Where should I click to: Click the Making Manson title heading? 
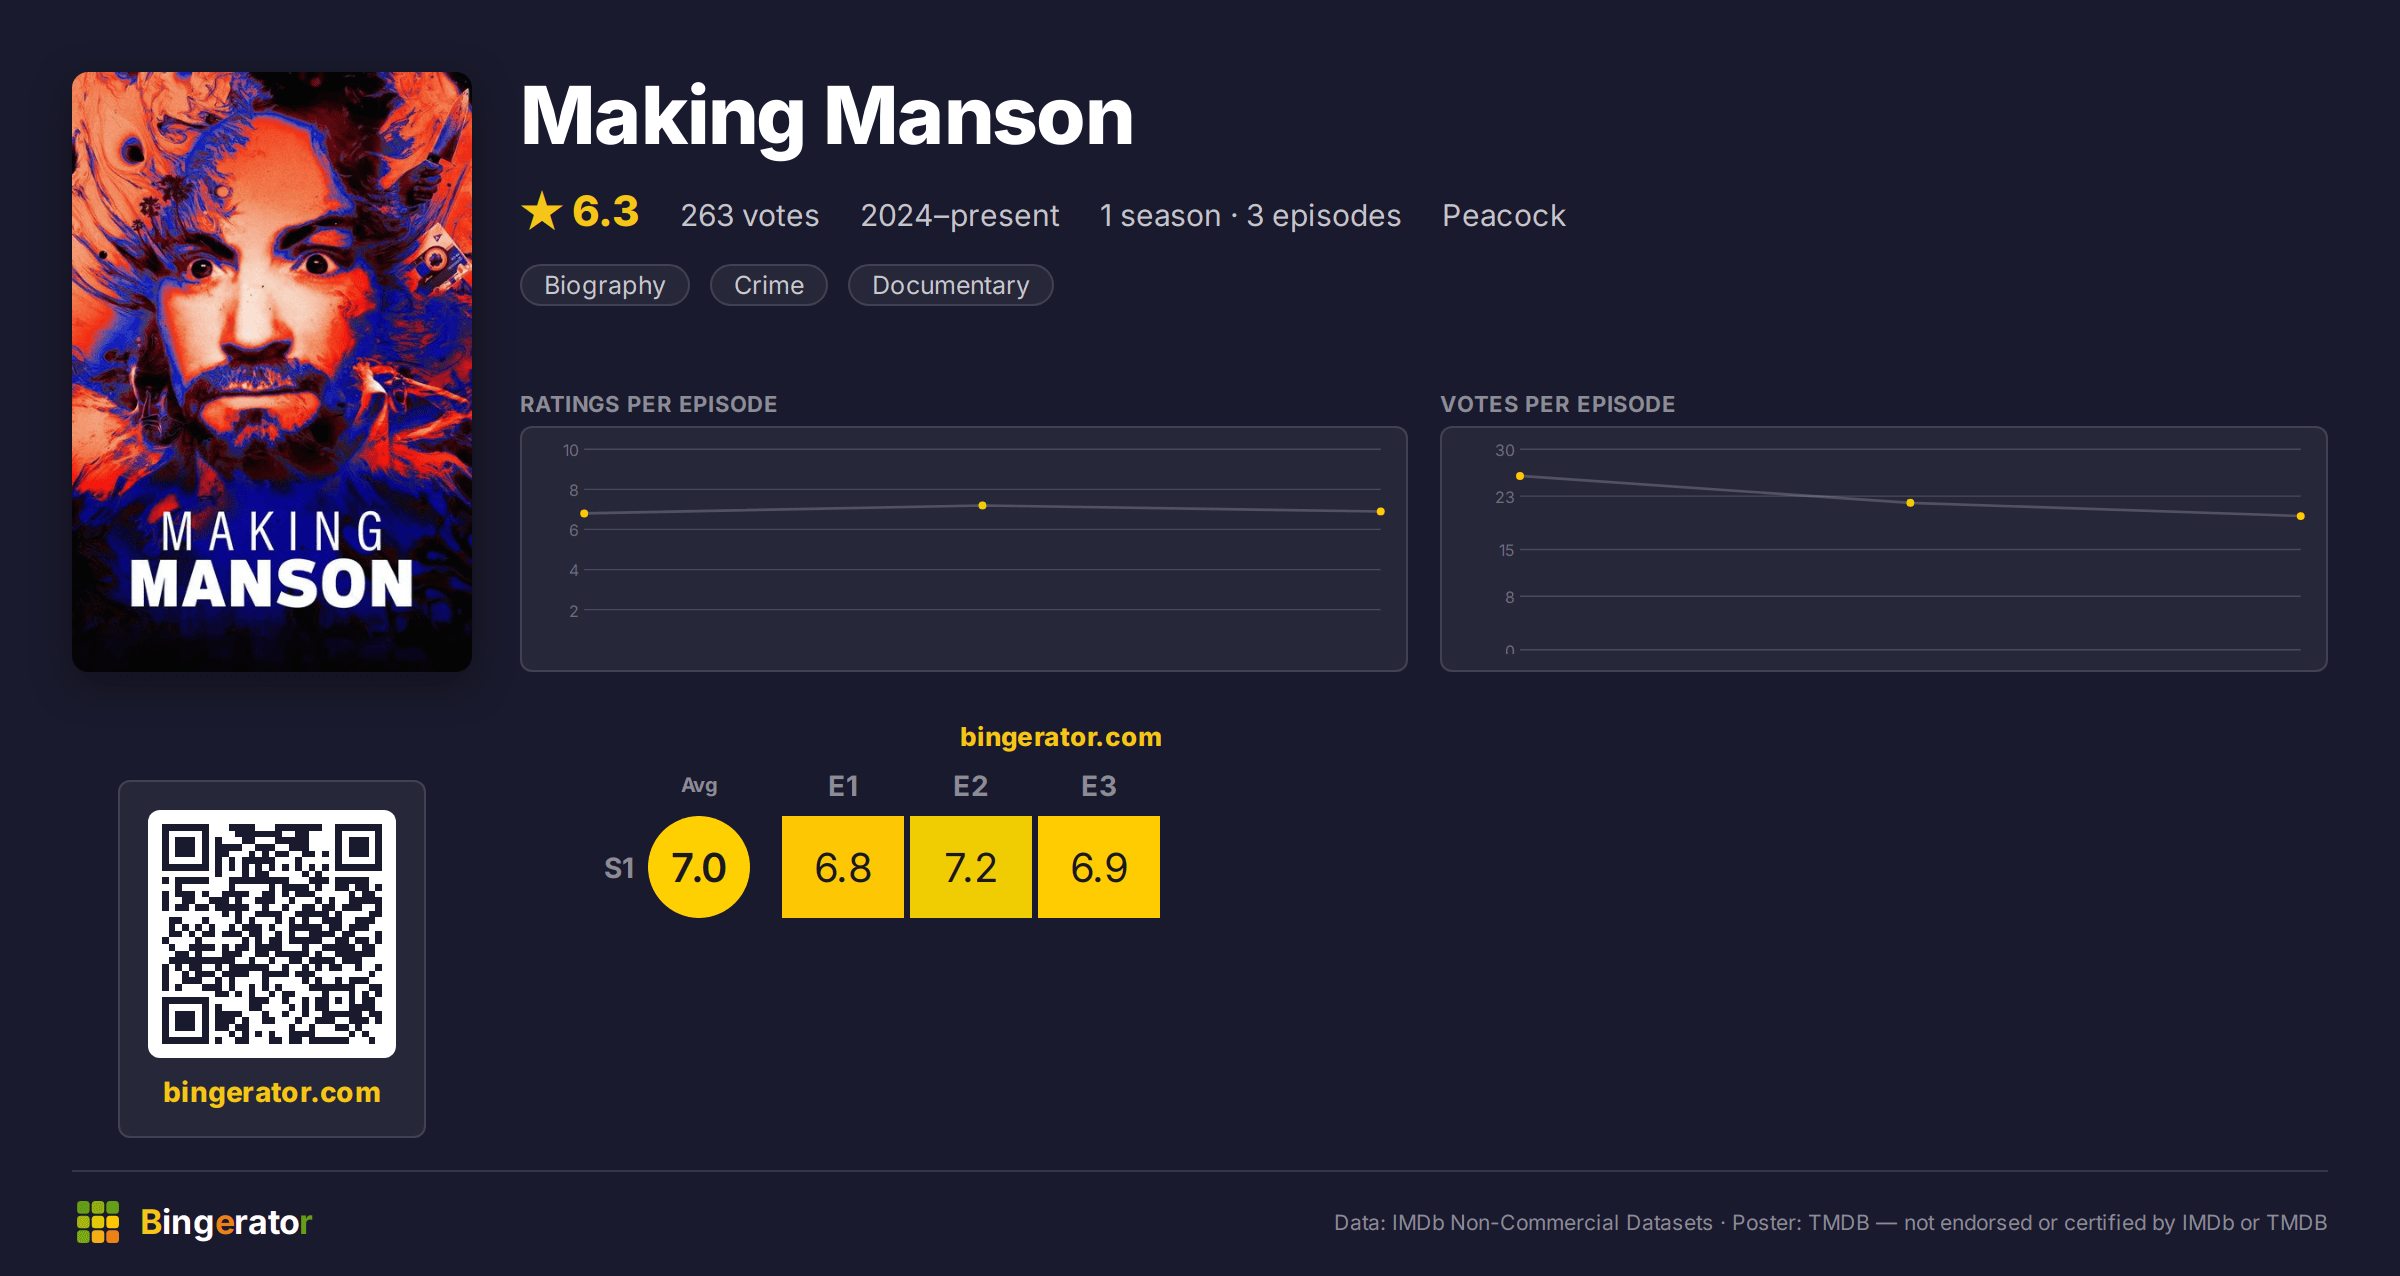click(827, 117)
